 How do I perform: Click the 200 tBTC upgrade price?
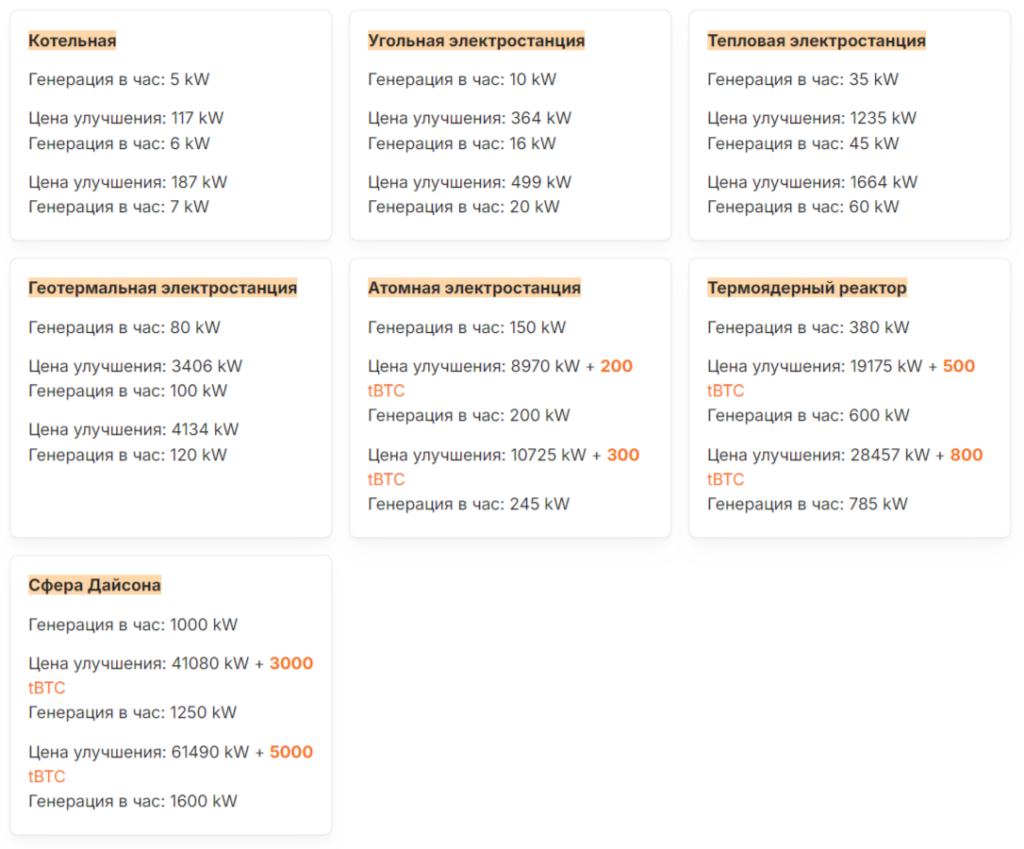pos(500,378)
